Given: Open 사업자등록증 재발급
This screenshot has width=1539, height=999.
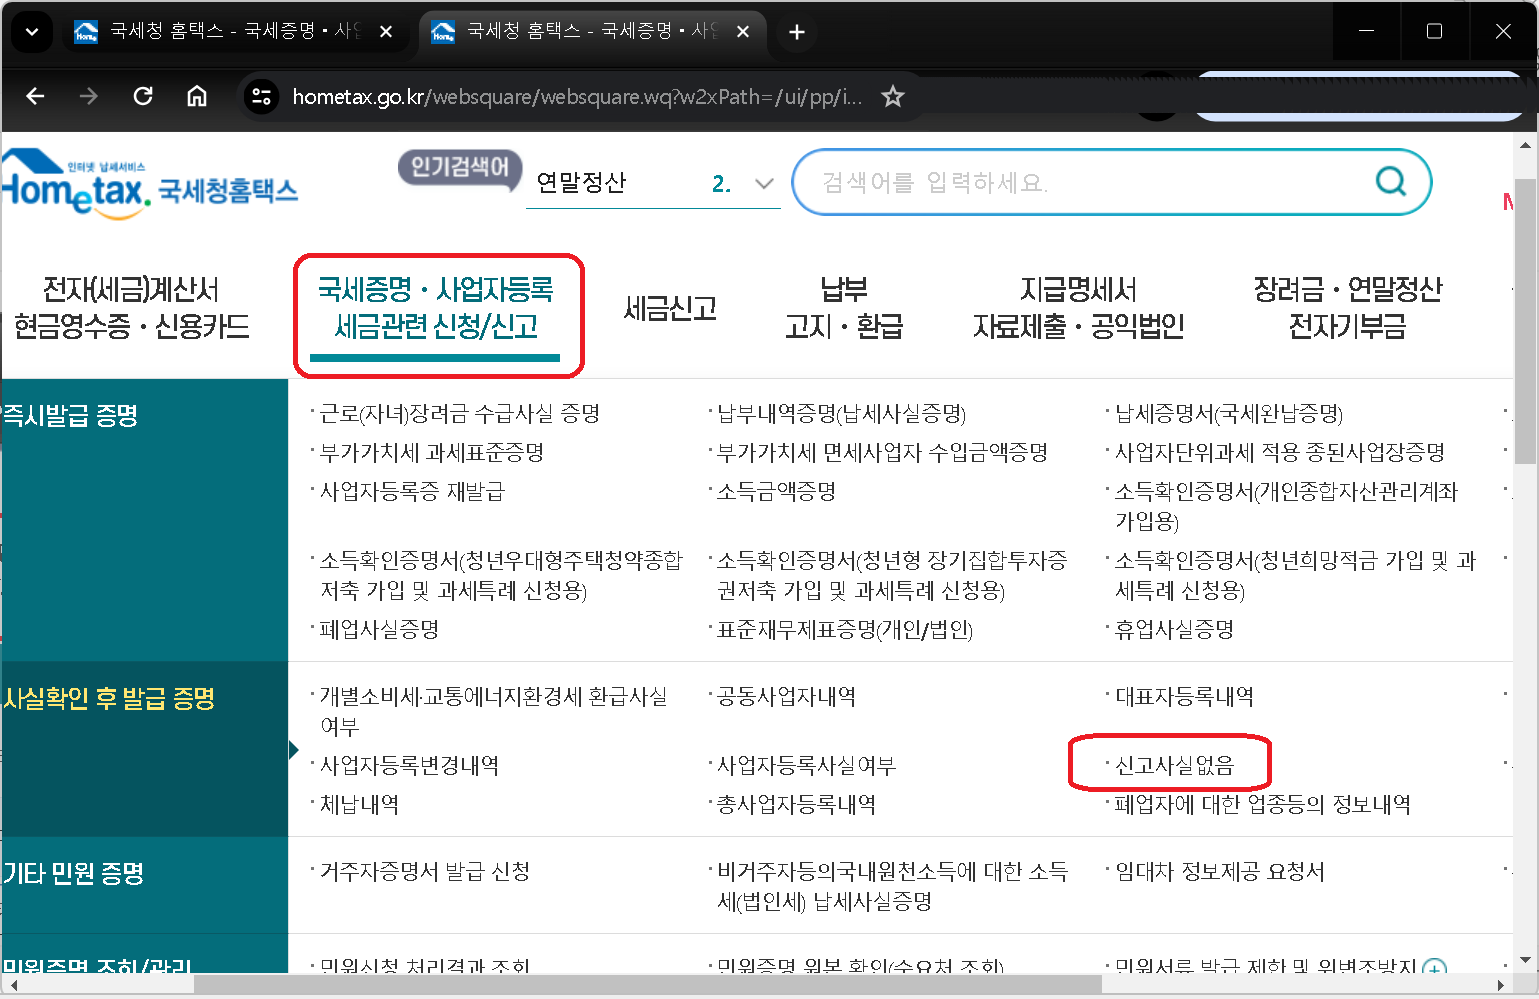Looking at the screenshot, I should tap(412, 492).
